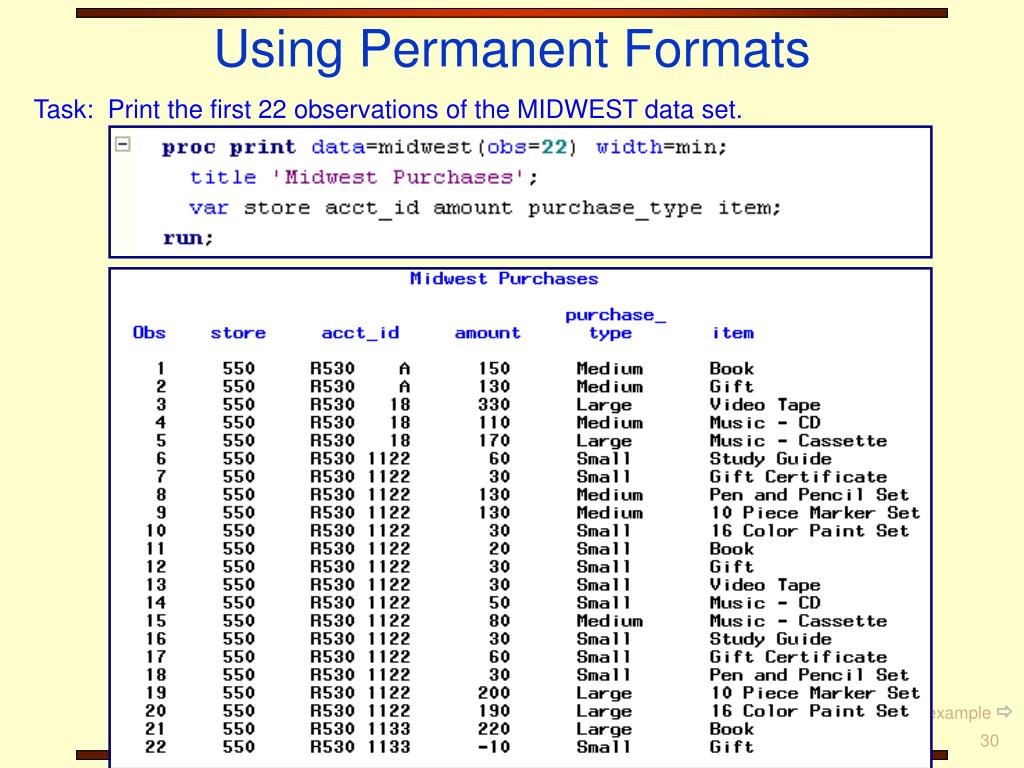Click acct_id 'R530 A' in observation 2
Viewport: 1024px width, 768px height.
coord(360,387)
